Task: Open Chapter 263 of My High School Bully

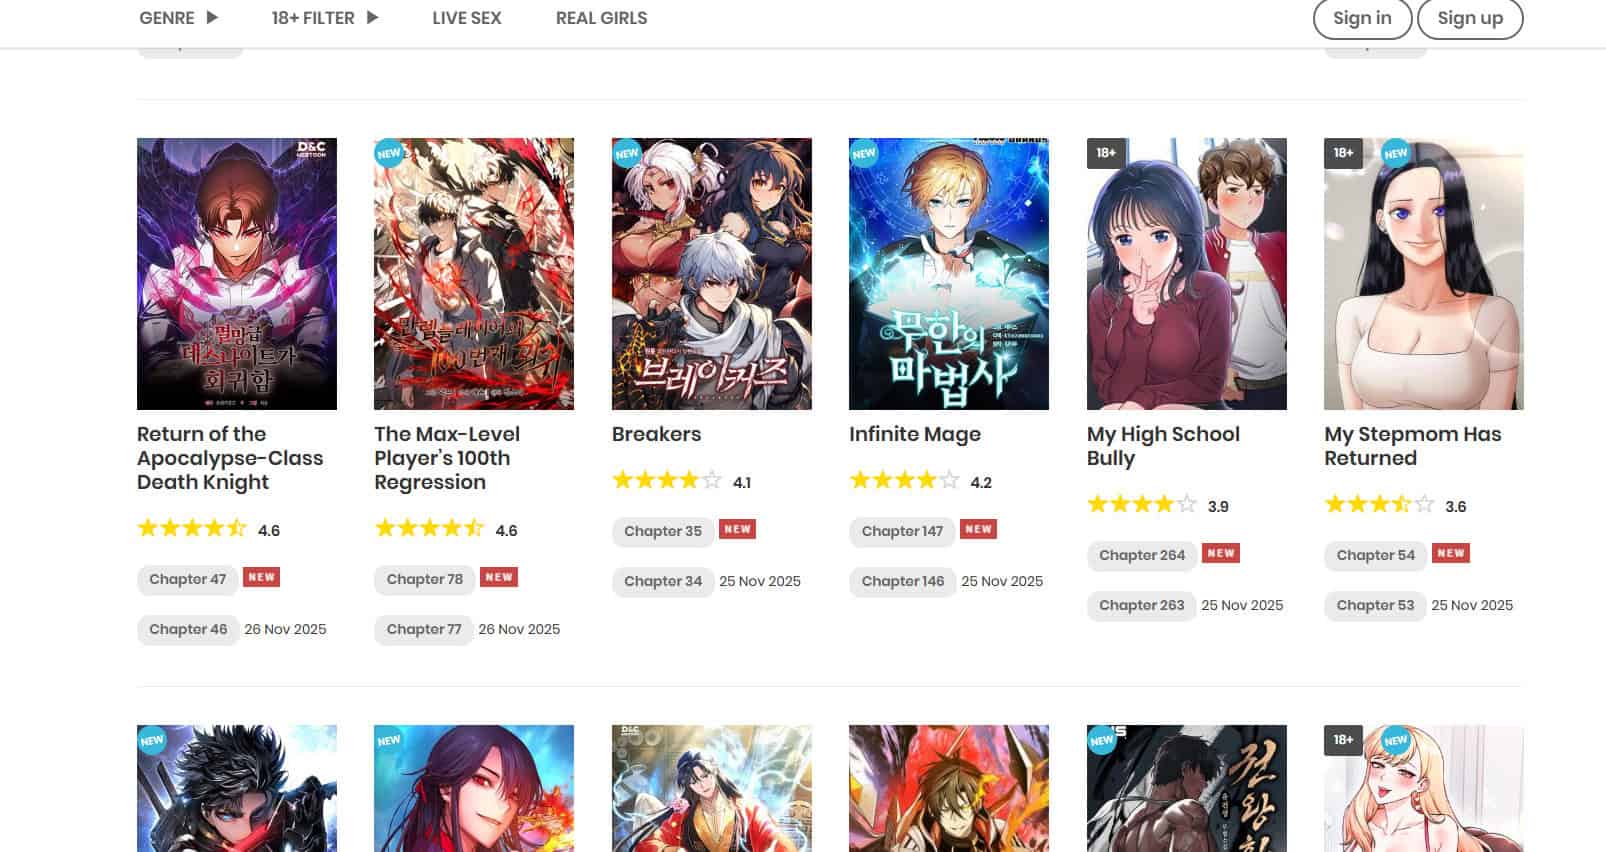Action: [x=1142, y=605]
